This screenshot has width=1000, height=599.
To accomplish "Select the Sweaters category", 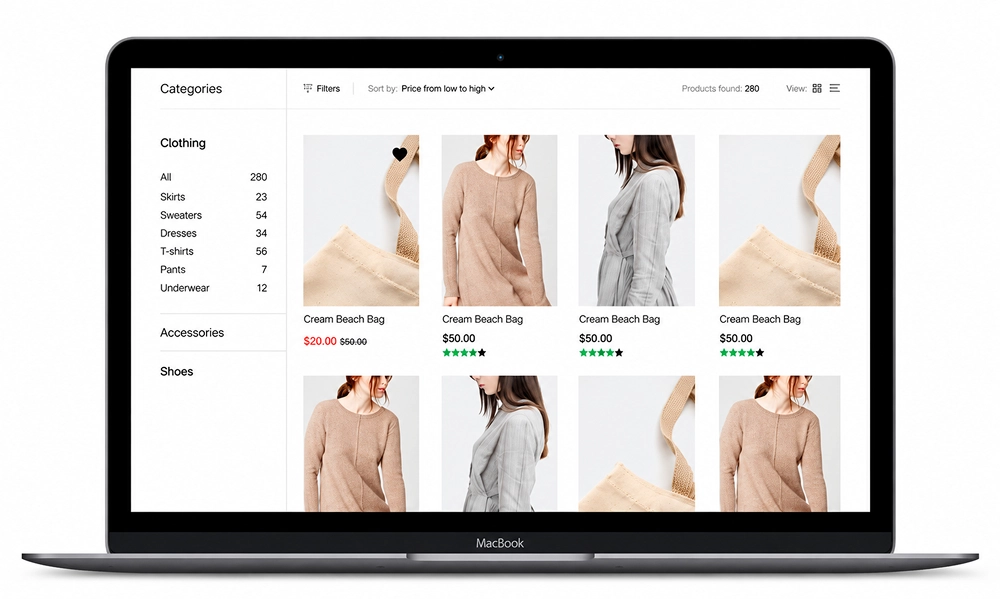I will click(x=180, y=215).
